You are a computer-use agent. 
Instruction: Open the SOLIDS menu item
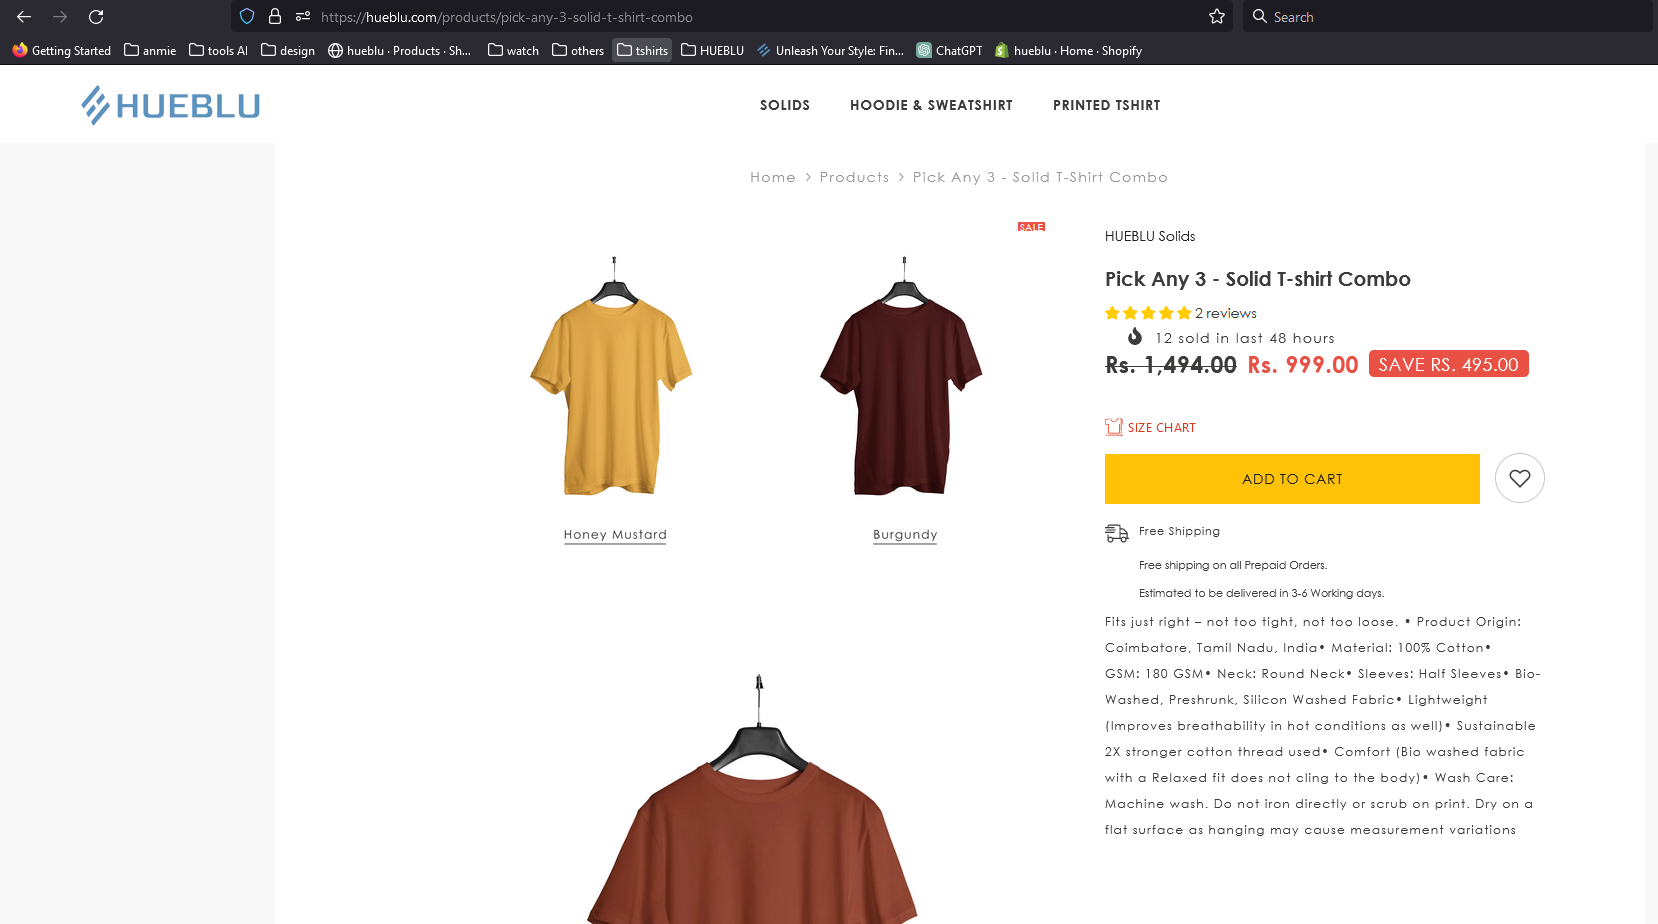785,105
